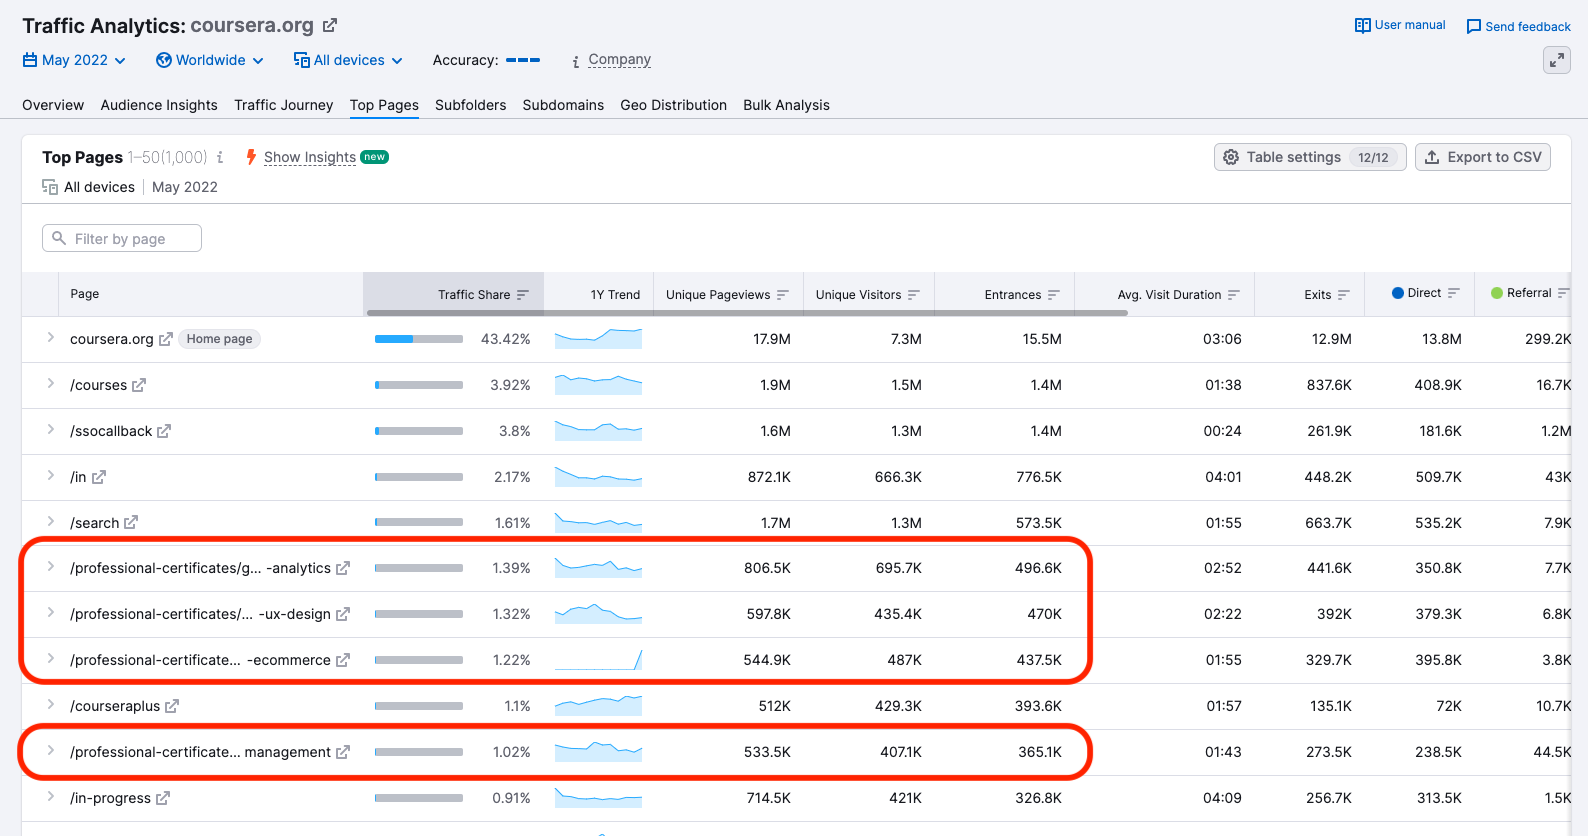
Task: Sort by Traffic Share column icon
Action: 522,295
